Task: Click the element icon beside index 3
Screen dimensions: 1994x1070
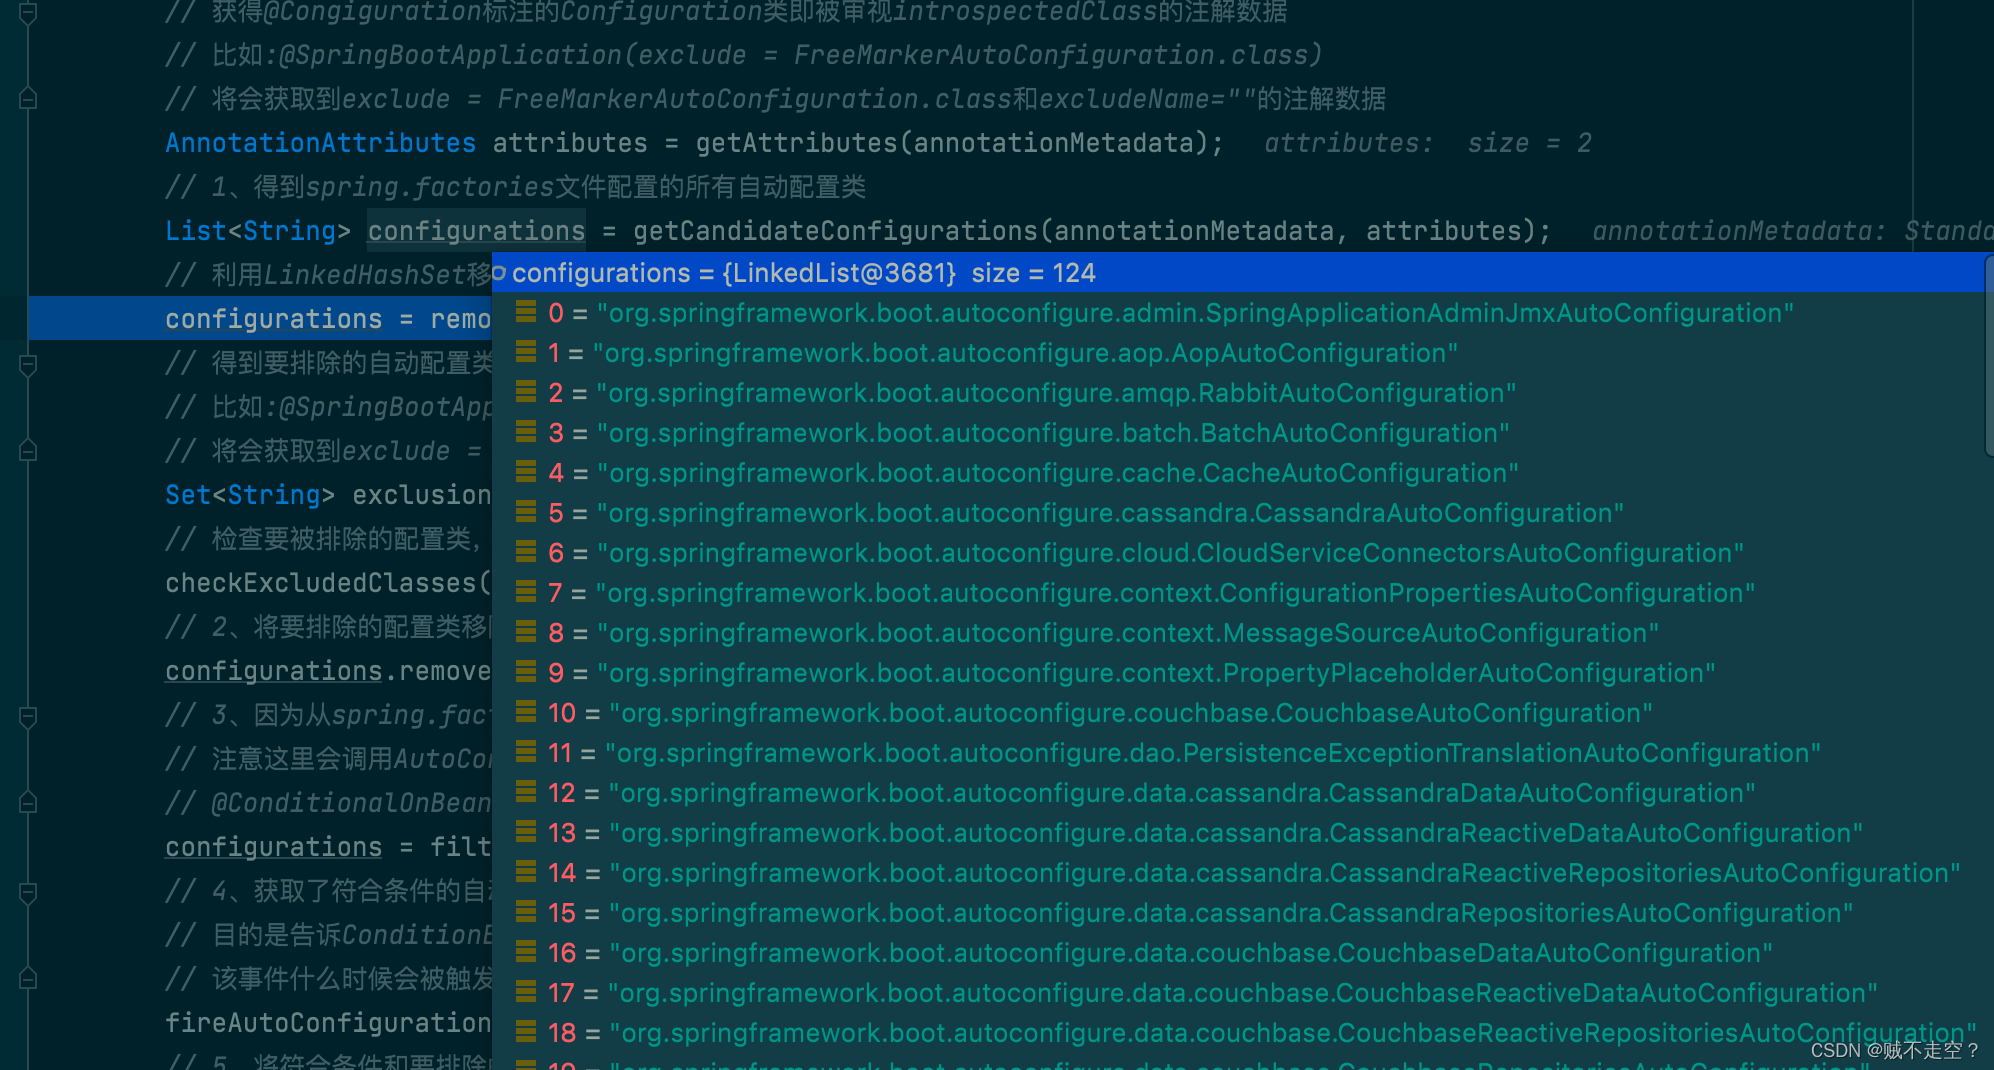Action: tap(526, 432)
